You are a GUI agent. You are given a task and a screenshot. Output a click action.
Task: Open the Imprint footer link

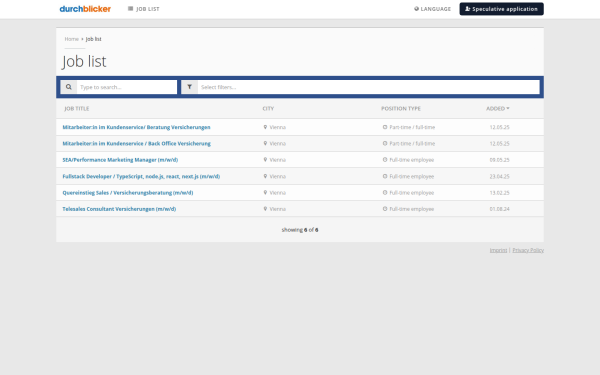click(x=498, y=250)
